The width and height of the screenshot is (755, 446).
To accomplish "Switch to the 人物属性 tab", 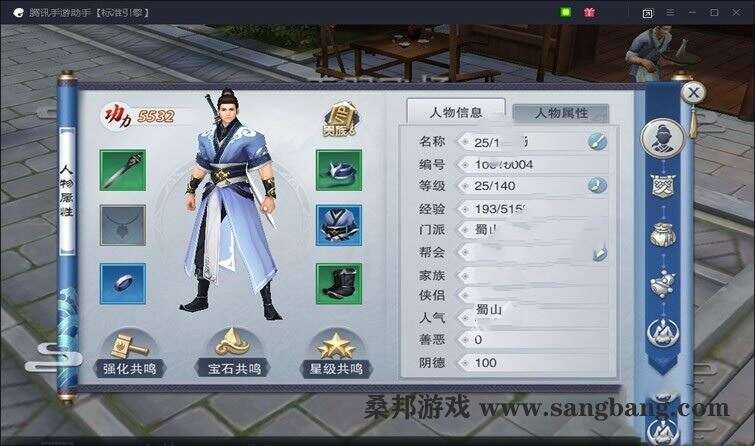I will [561, 113].
